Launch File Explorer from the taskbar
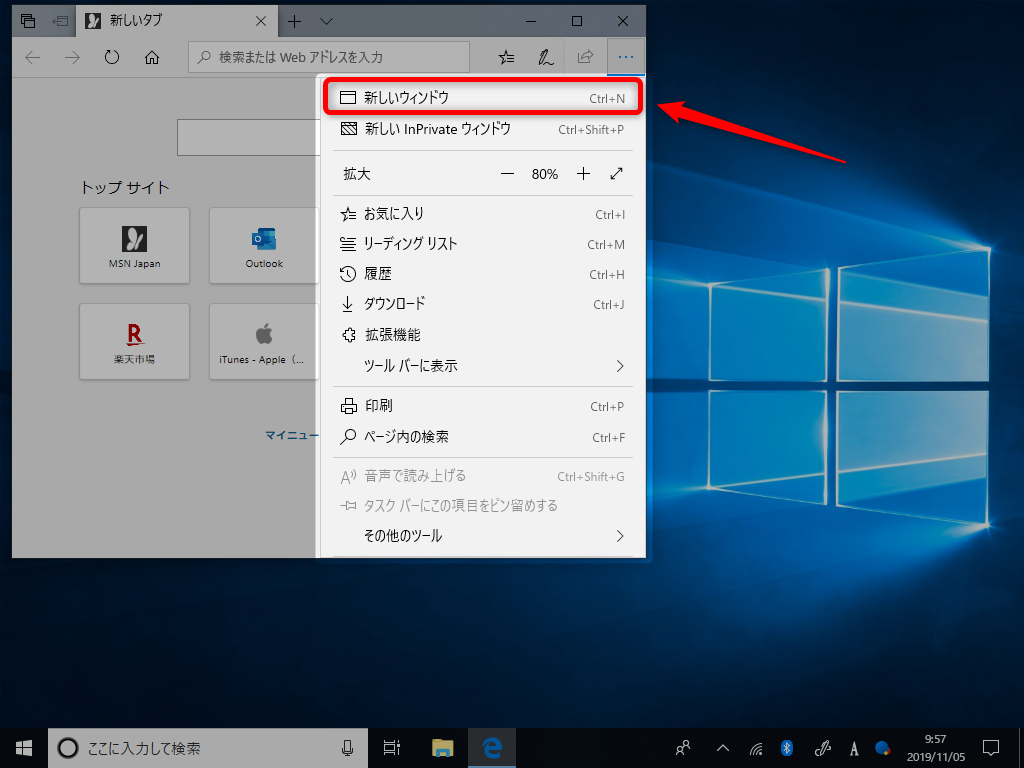This screenshot has height=768, width=1024. (x=441, y=747)
